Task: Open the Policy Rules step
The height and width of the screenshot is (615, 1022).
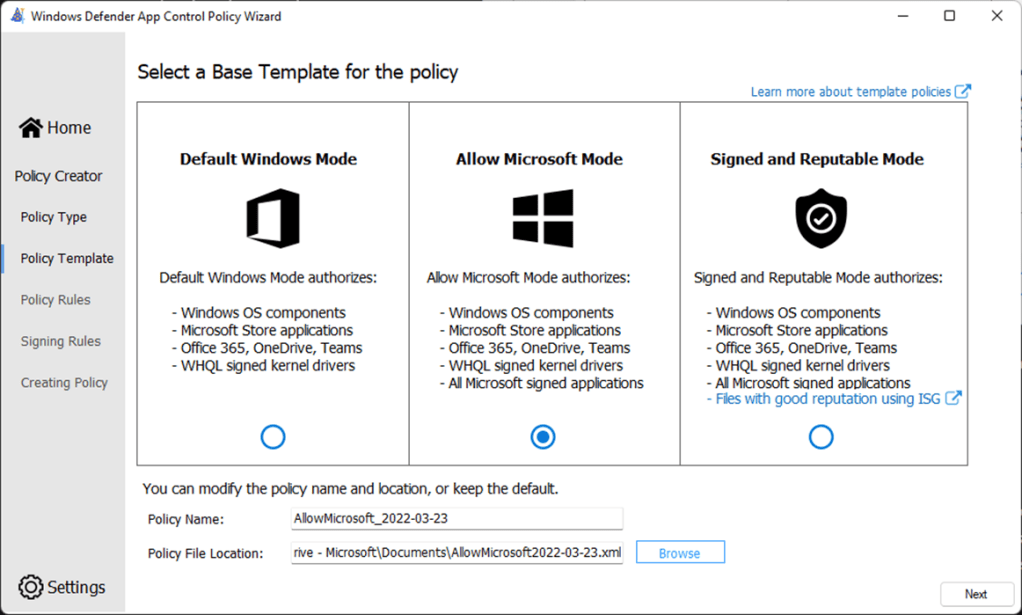Action: point(56,300)
